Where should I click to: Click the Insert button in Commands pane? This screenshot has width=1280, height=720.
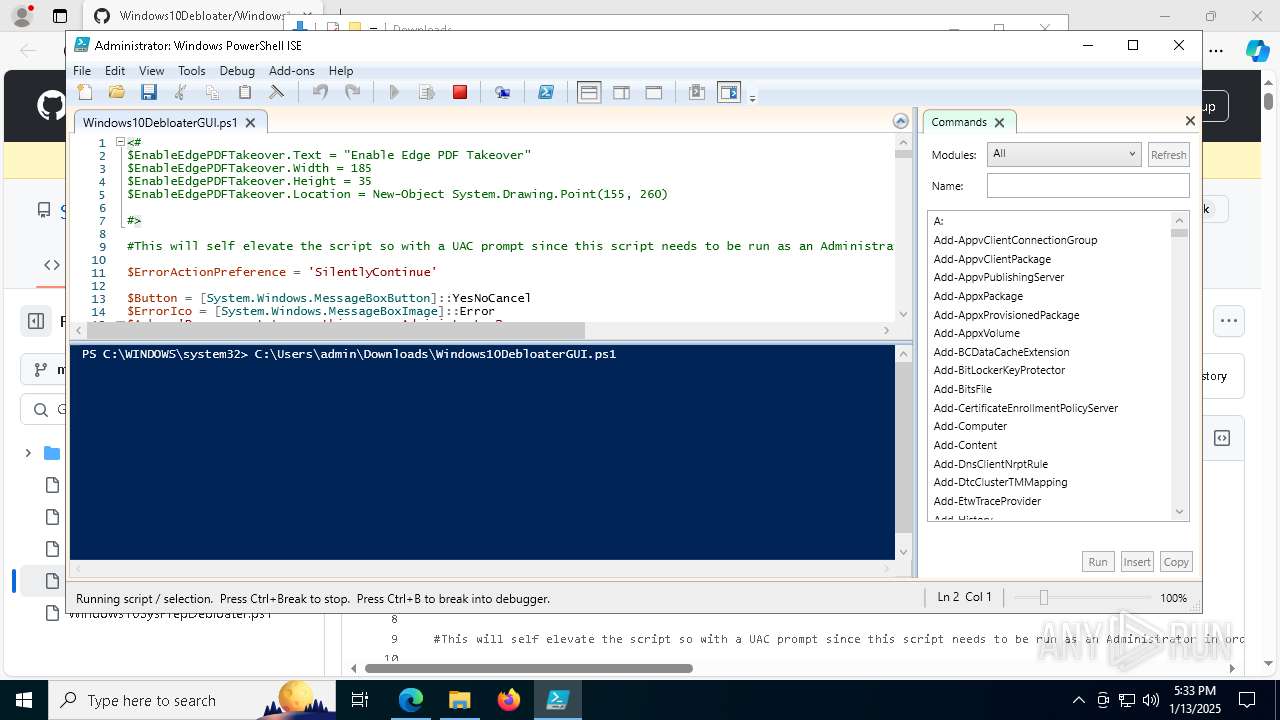(x=1137, y=562)
